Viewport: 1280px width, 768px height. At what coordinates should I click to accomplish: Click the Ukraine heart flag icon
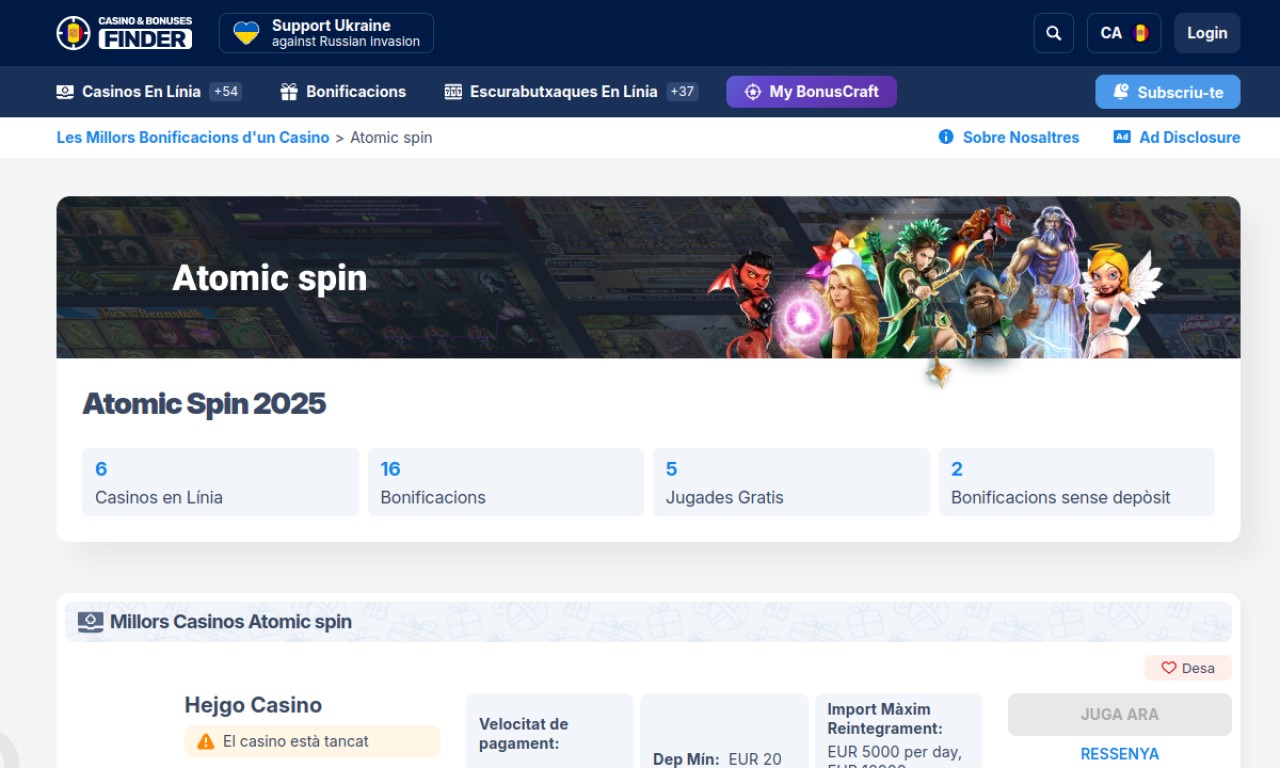246,33
